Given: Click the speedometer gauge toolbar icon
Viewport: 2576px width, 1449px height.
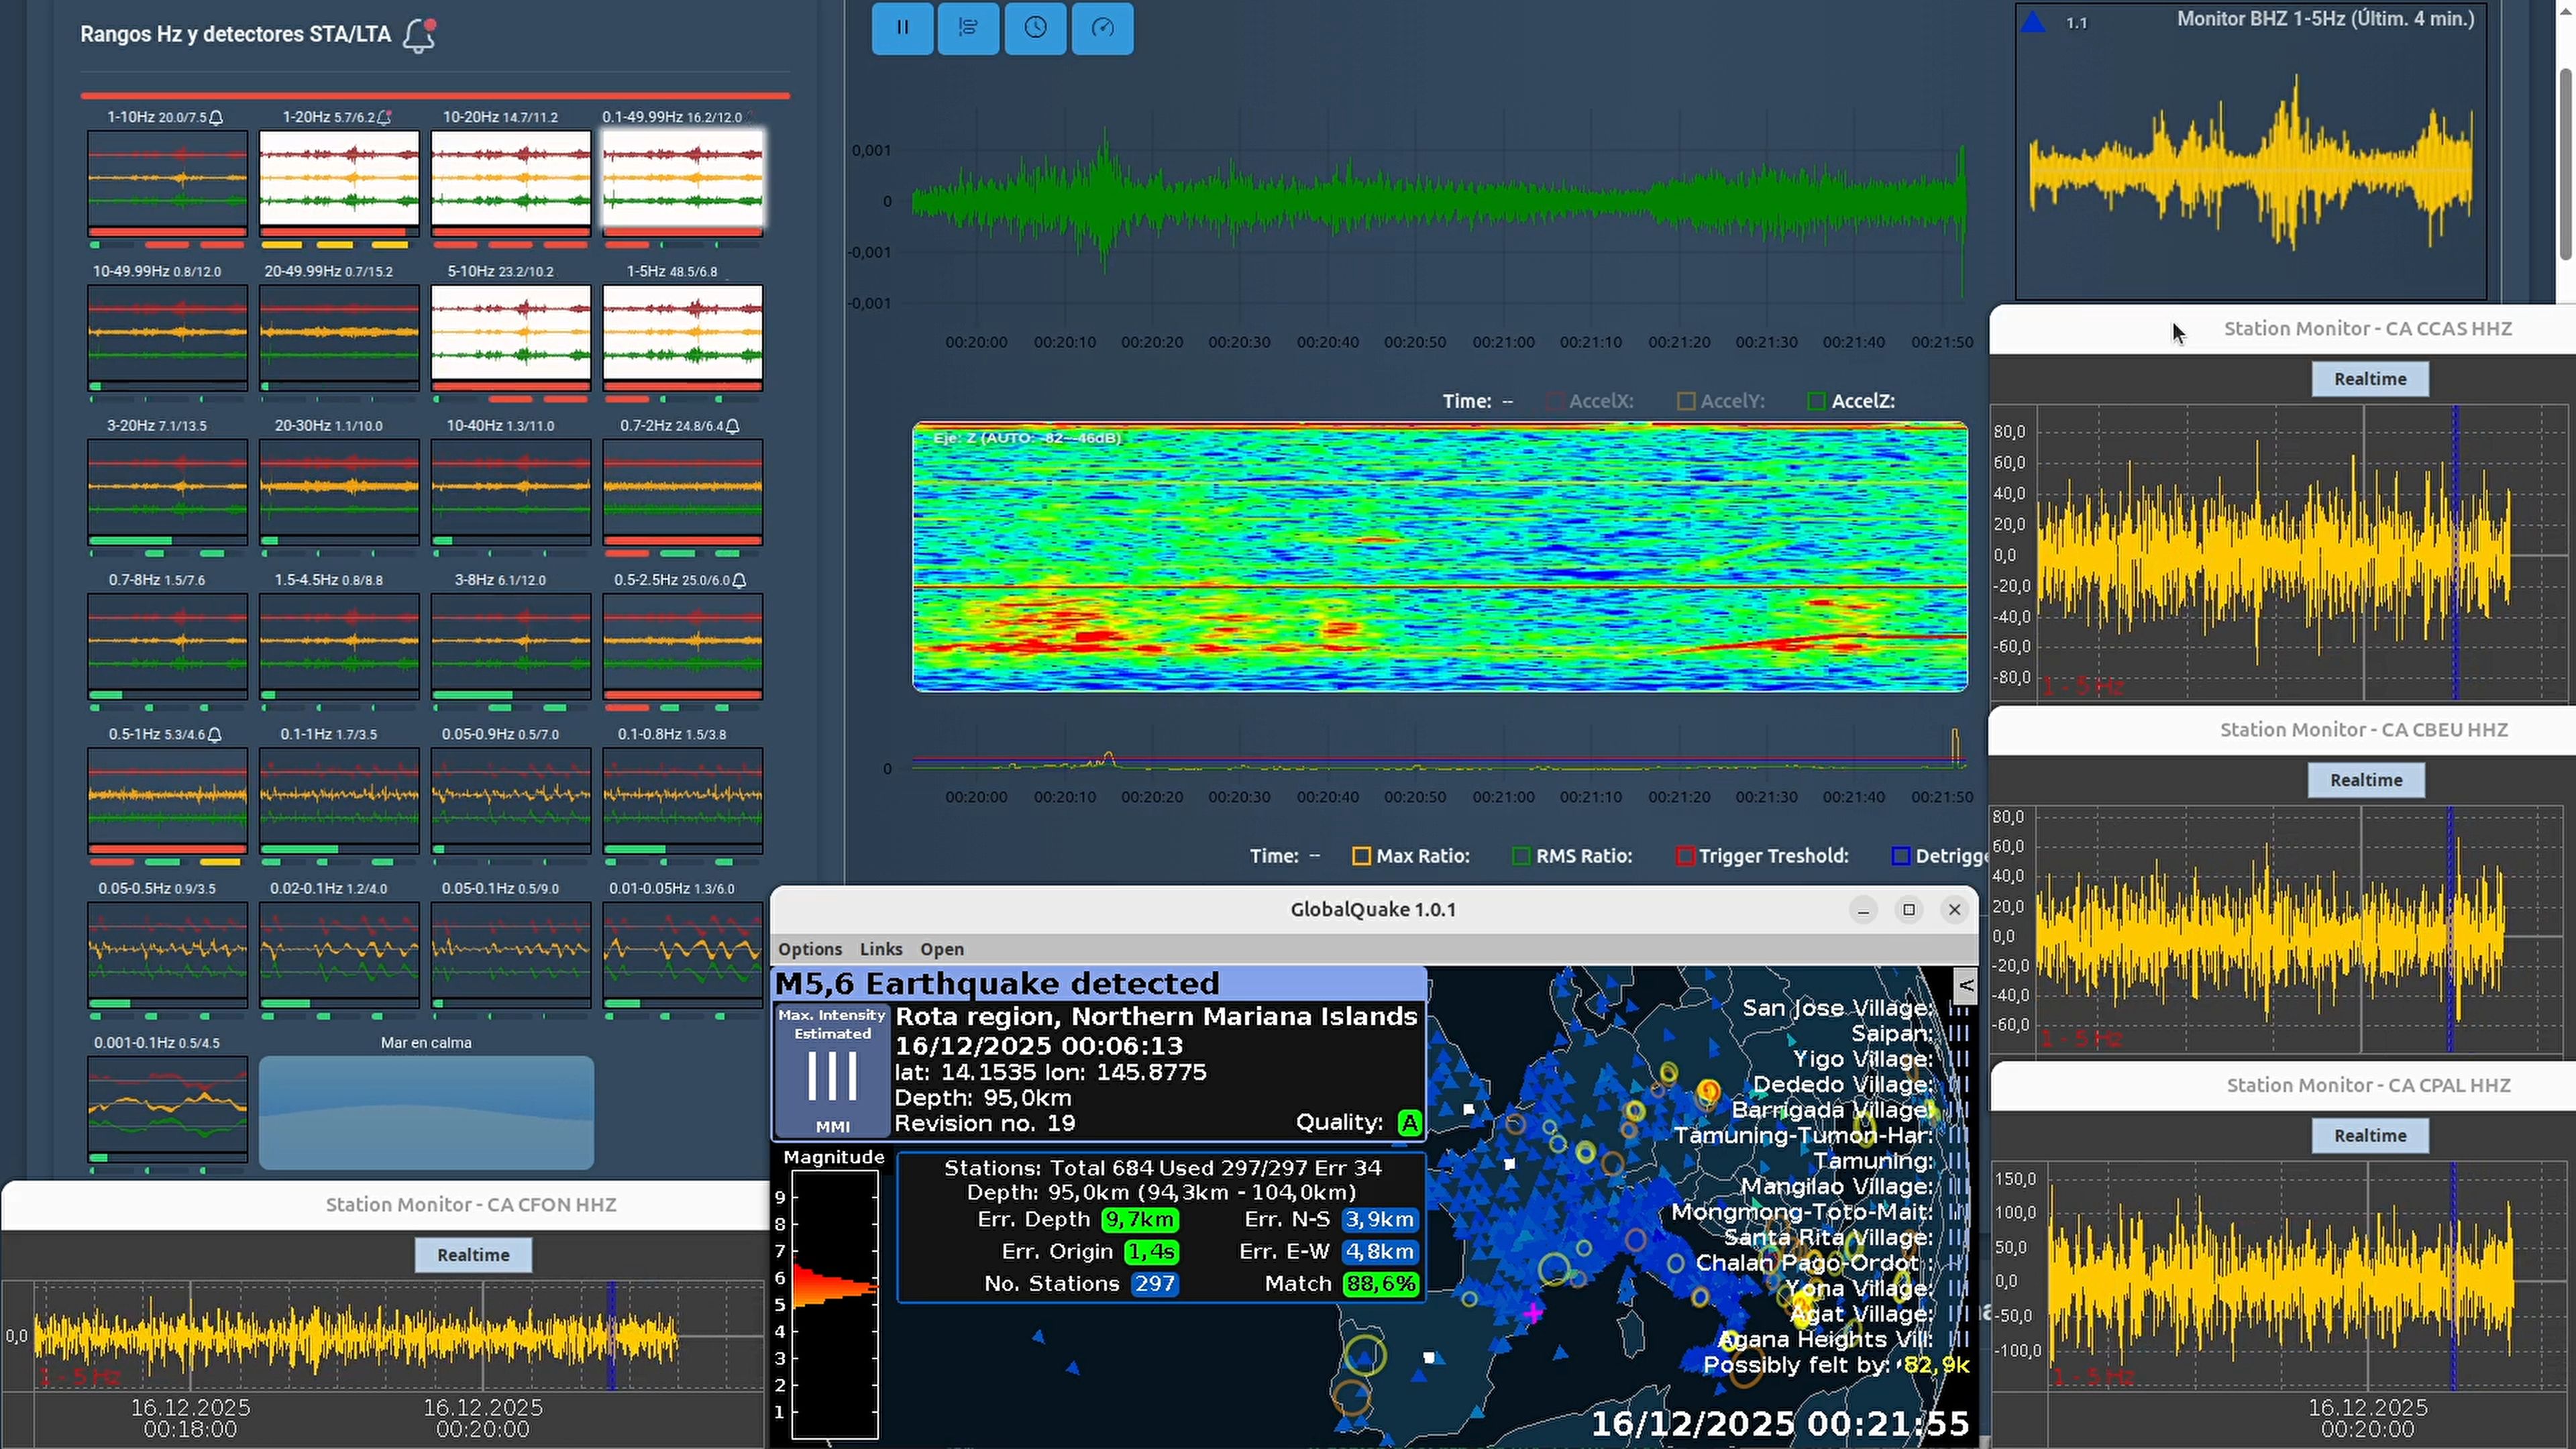Looking at the screenshot, I should tap(1102, 28).
